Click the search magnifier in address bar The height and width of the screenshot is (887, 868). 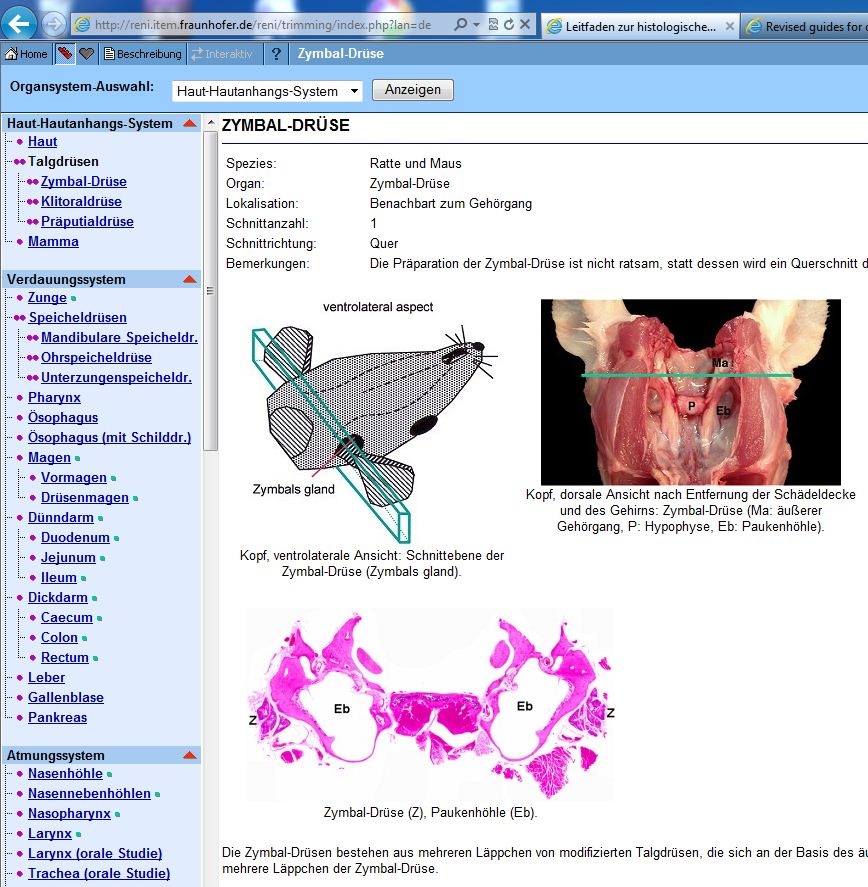[459, 25]
